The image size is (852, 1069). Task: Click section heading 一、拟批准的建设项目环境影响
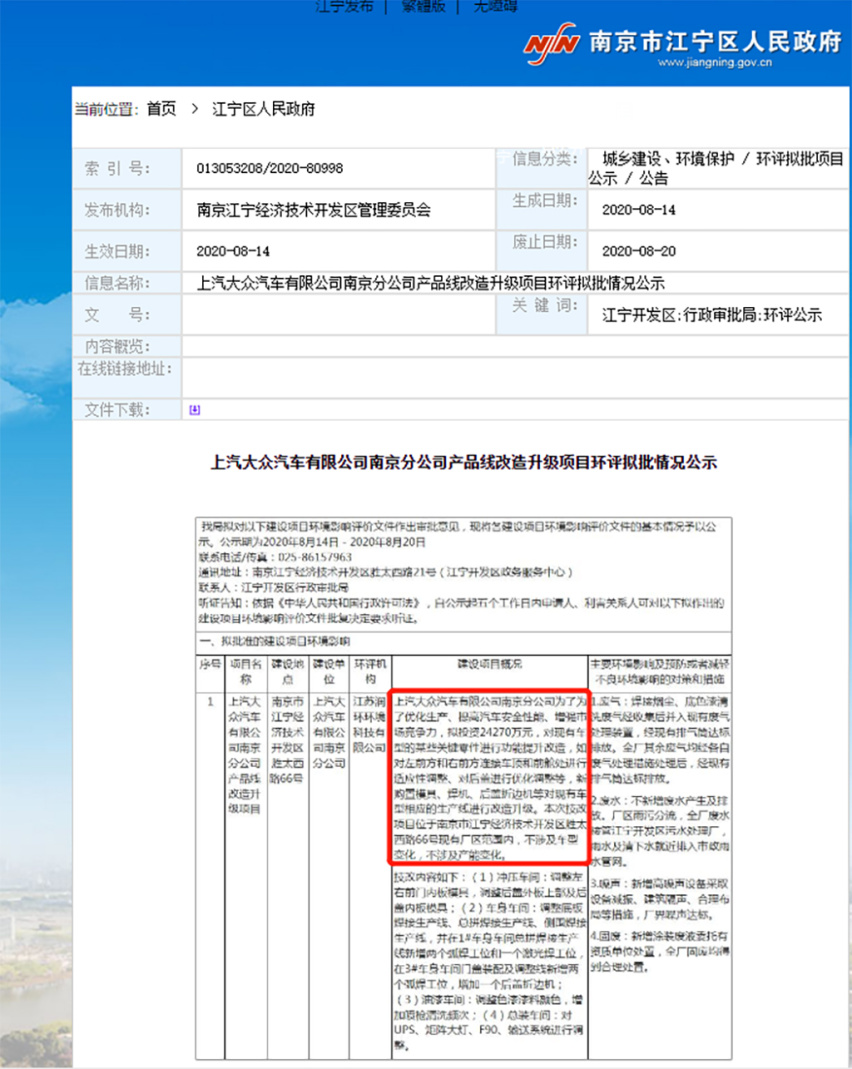click(275, 642)
